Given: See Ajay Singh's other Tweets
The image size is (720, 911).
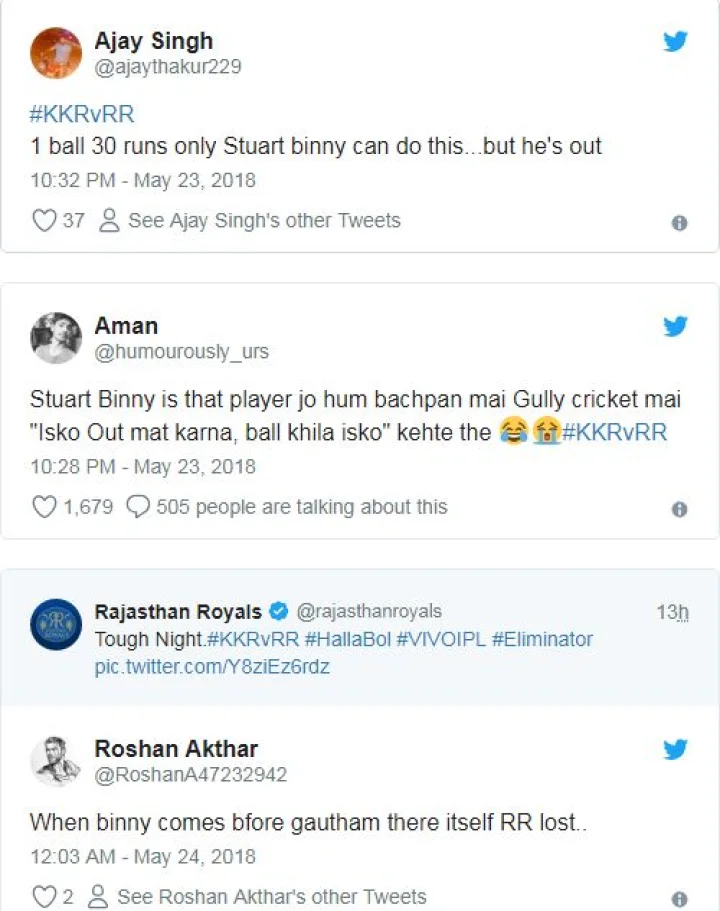Looking at the screenshot, I should [x=251, y=220].
